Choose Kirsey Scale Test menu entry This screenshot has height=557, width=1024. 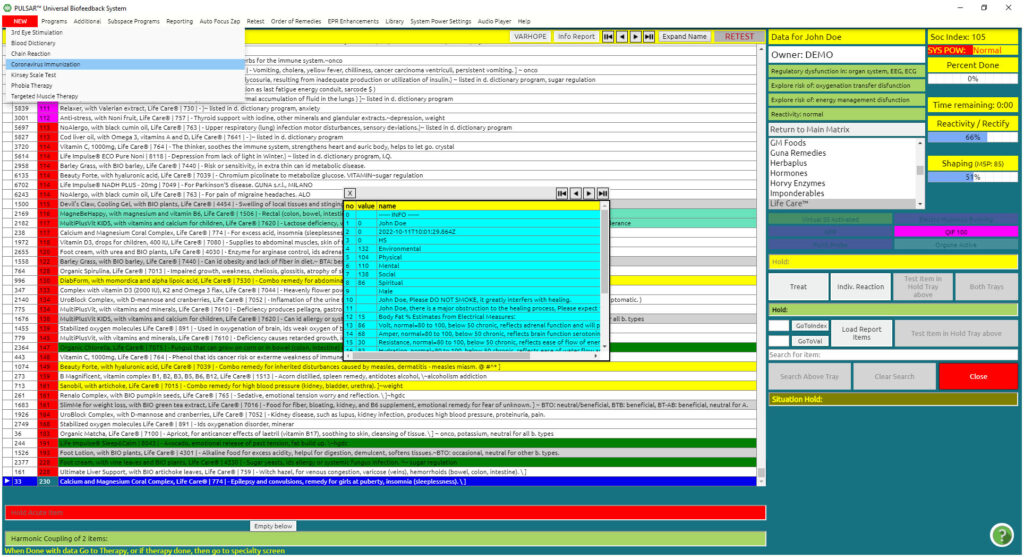click(x=34, y=75)
